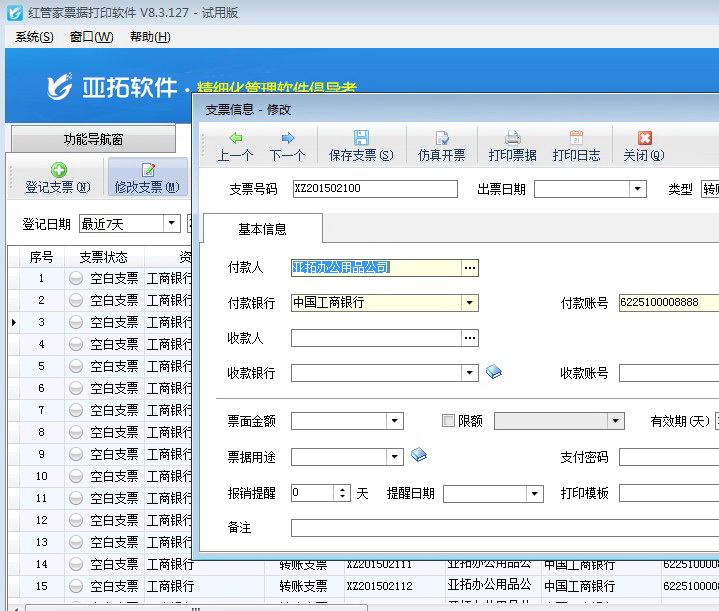Click status circle in row 12

point(76,520)
